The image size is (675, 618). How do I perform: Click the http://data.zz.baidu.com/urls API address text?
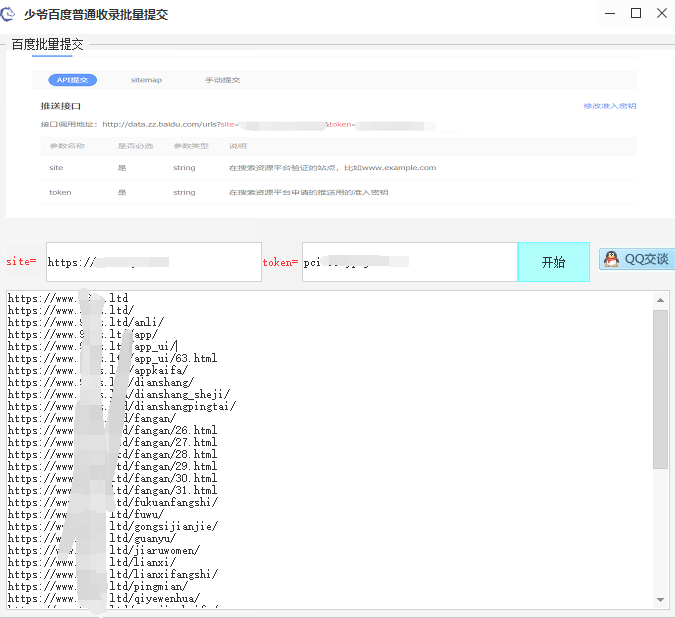click(161, 124)
